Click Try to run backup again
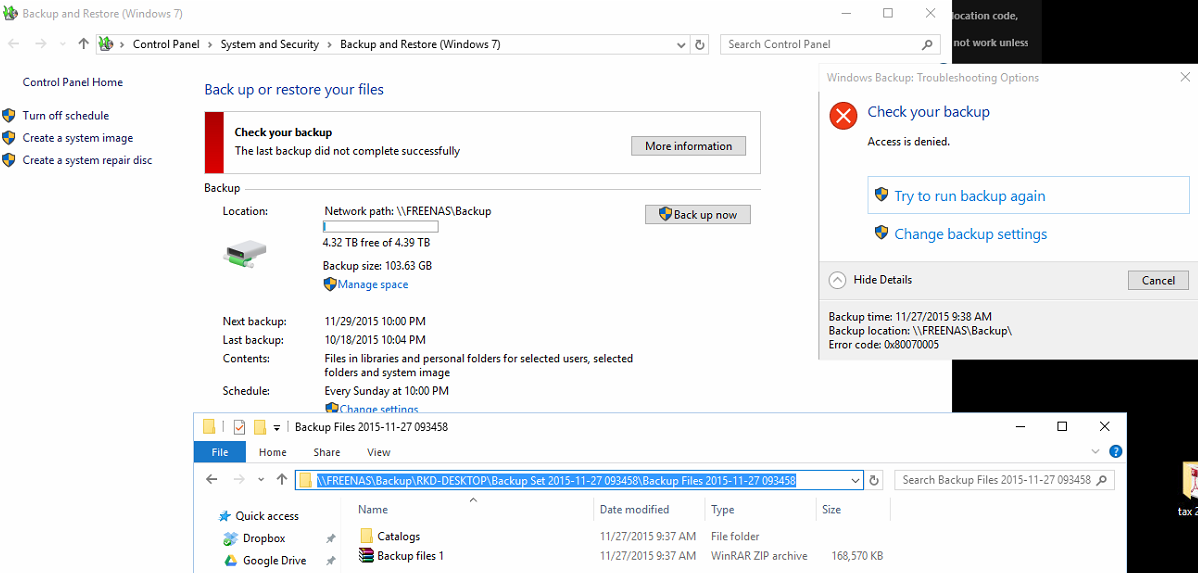The width and height of the screenshot is (1198, 573). [1028, 196]
